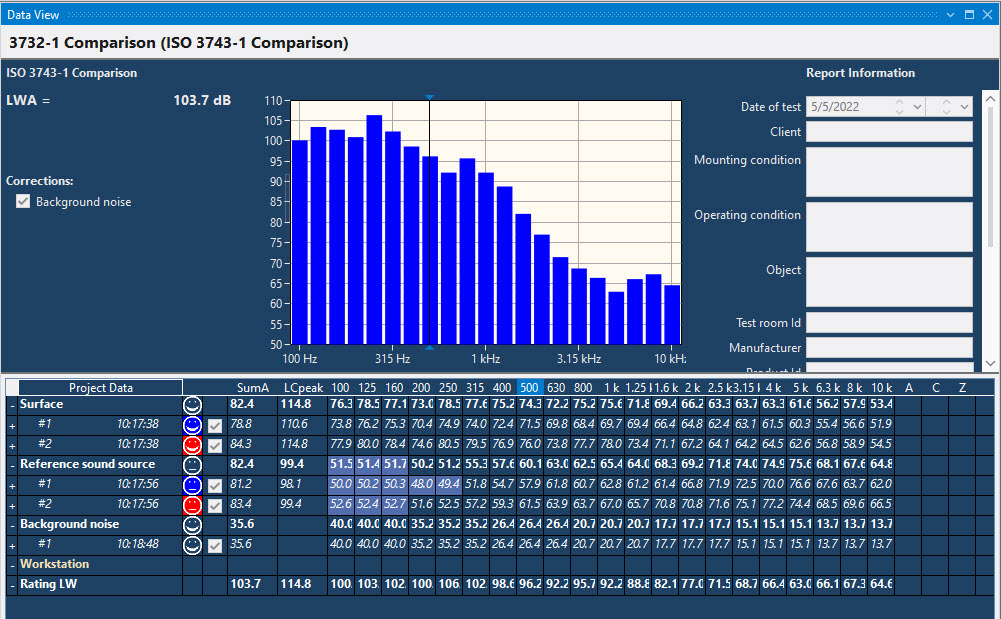Click the smiley icon on the Background noise row

pos(192,524)
